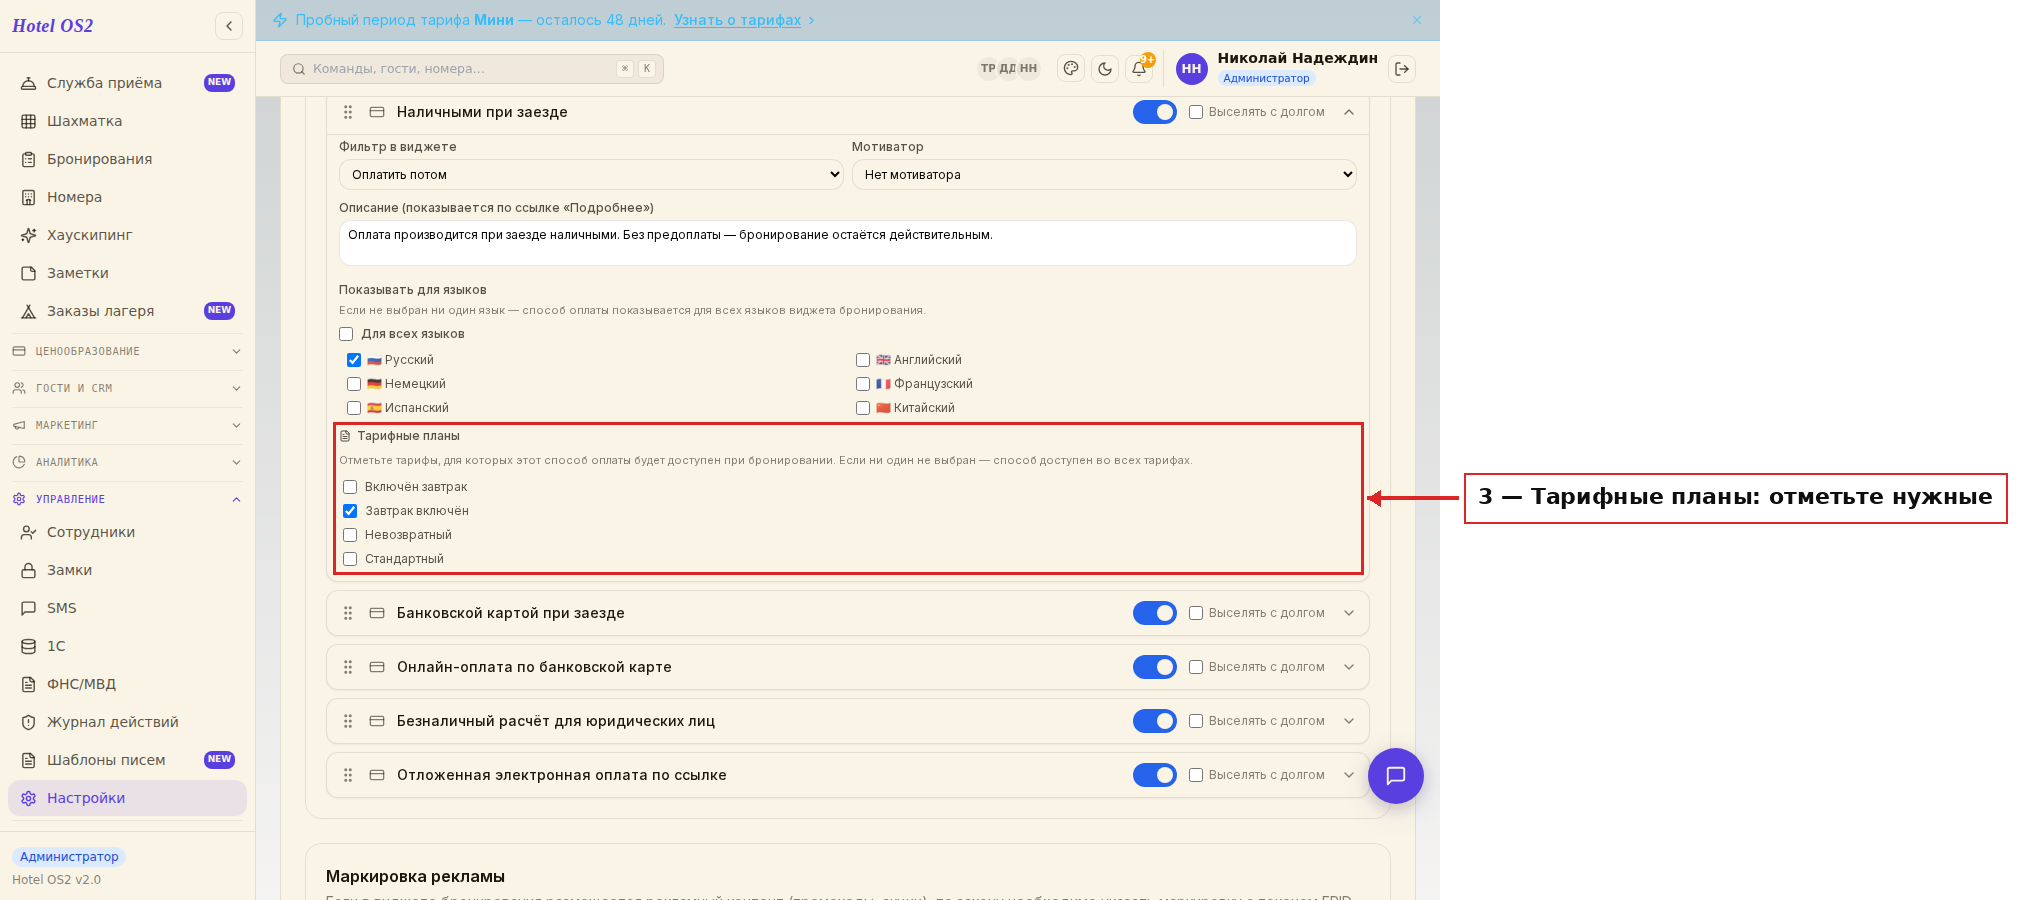Open the theme palette icon

[1071, 69]
